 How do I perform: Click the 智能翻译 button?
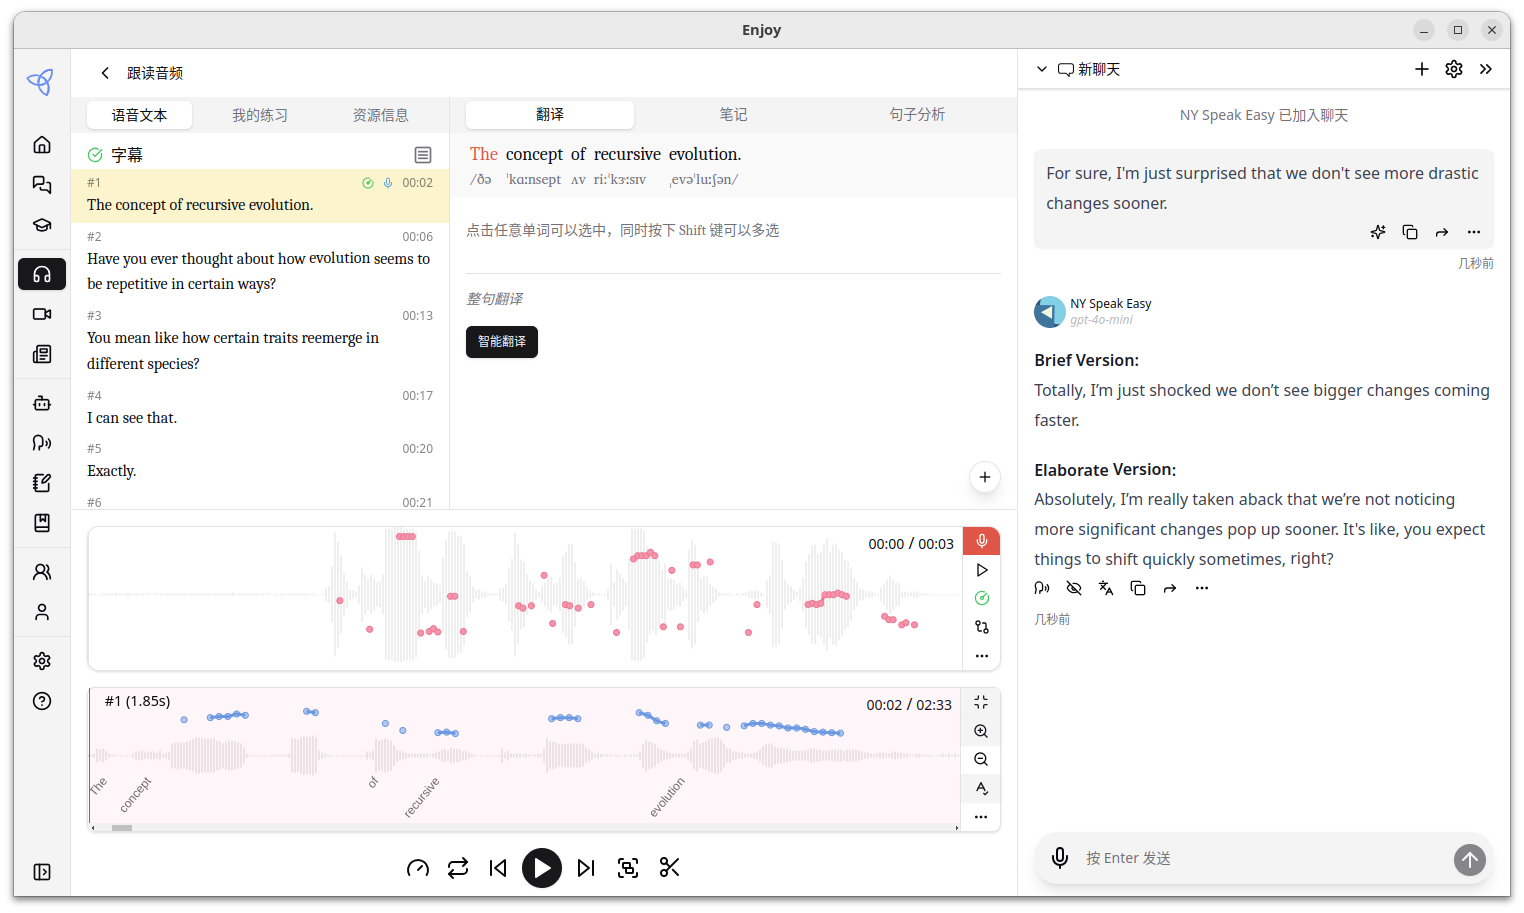502,342
